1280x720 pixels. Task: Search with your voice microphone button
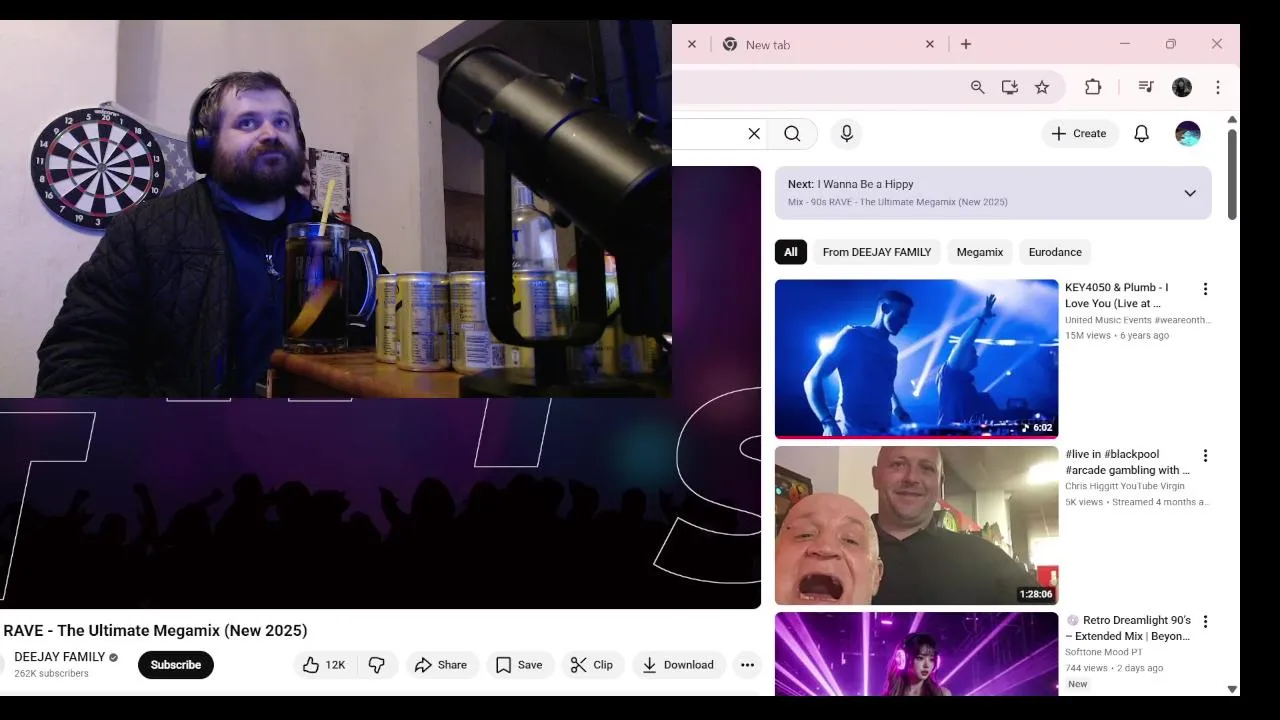click(x=847, y=134)
